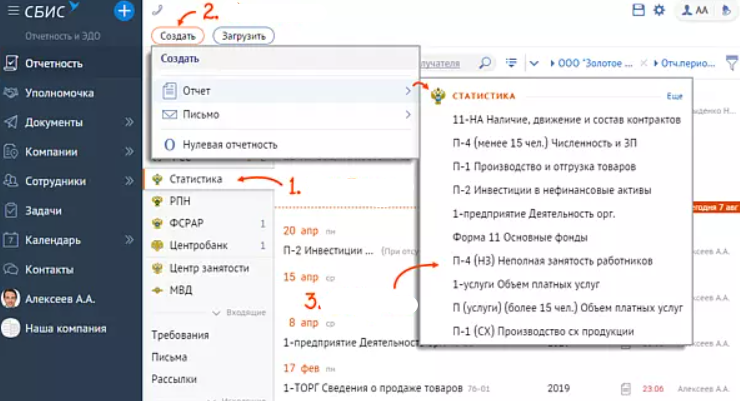This screenshot has height=401, width=740.
Task: Expand the Письмо submenu arrow
Action: click(x=408, y=115)
